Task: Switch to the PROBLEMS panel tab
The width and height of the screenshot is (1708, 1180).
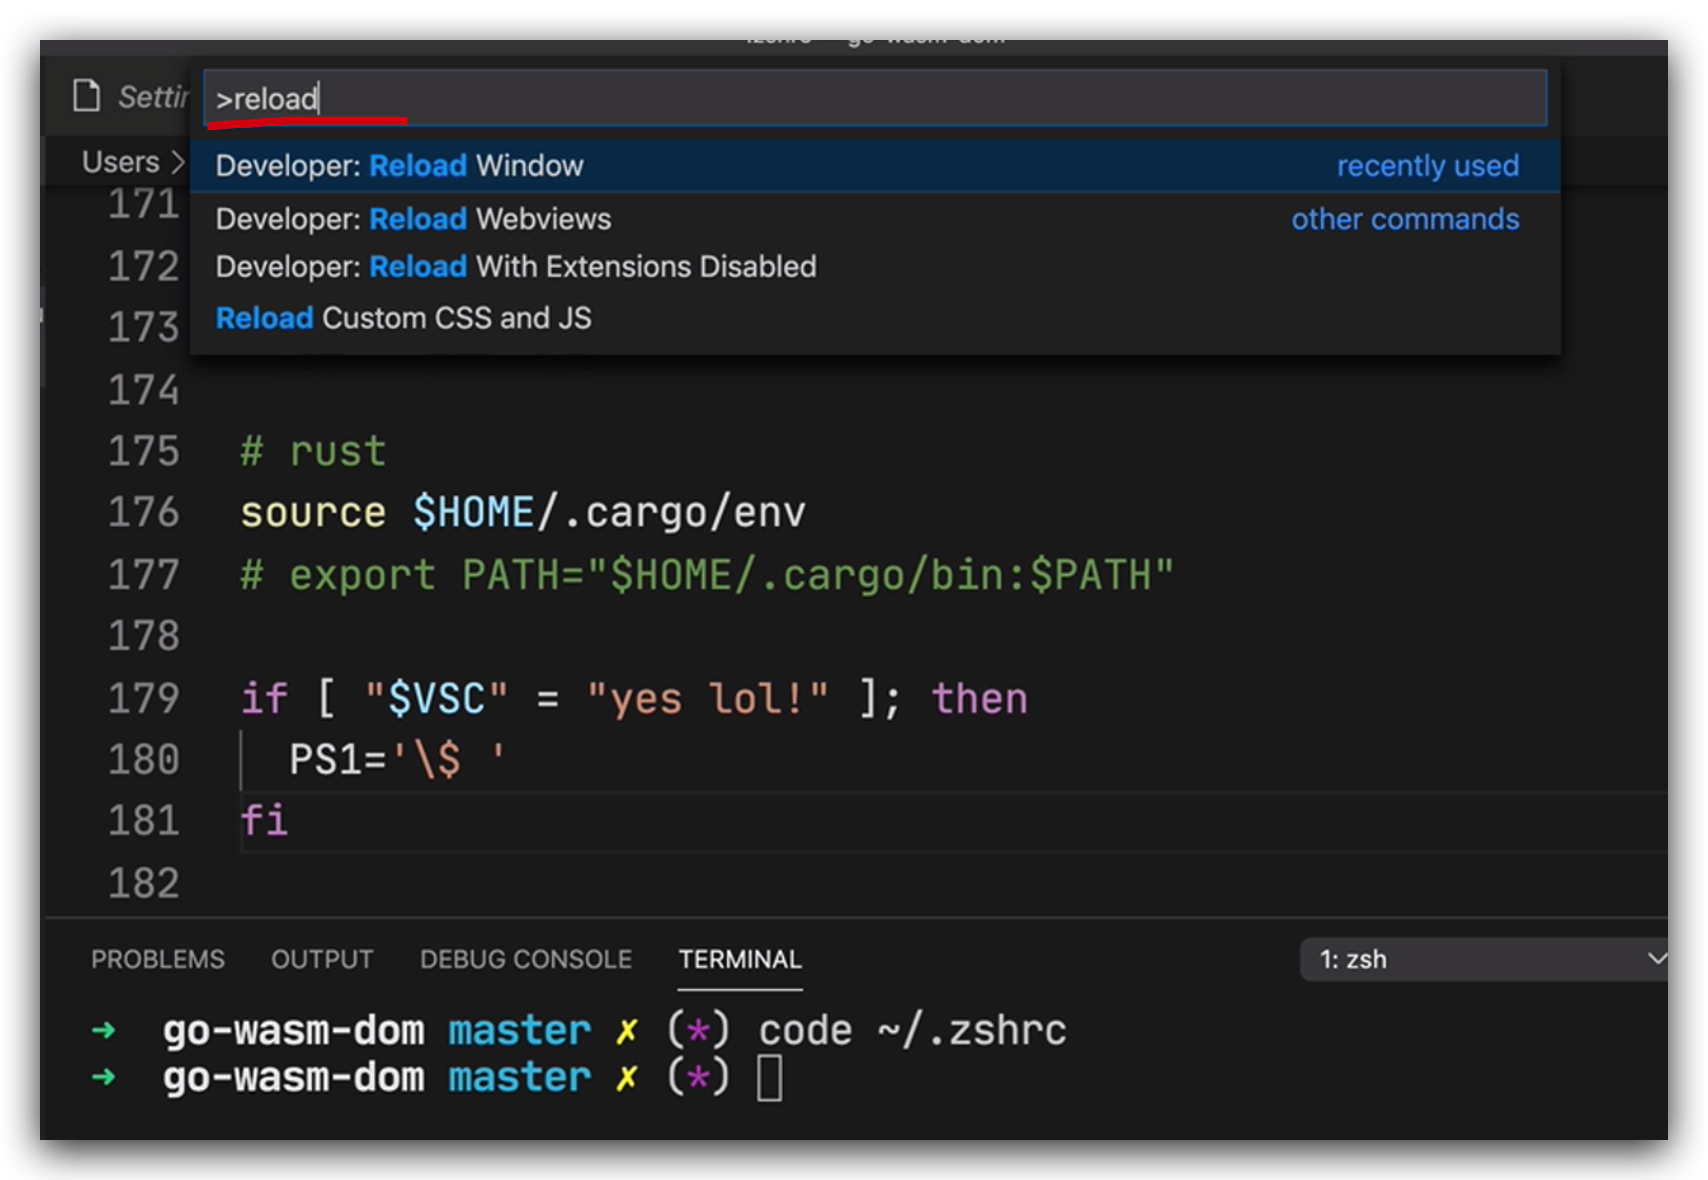Action: click(158, 959)
